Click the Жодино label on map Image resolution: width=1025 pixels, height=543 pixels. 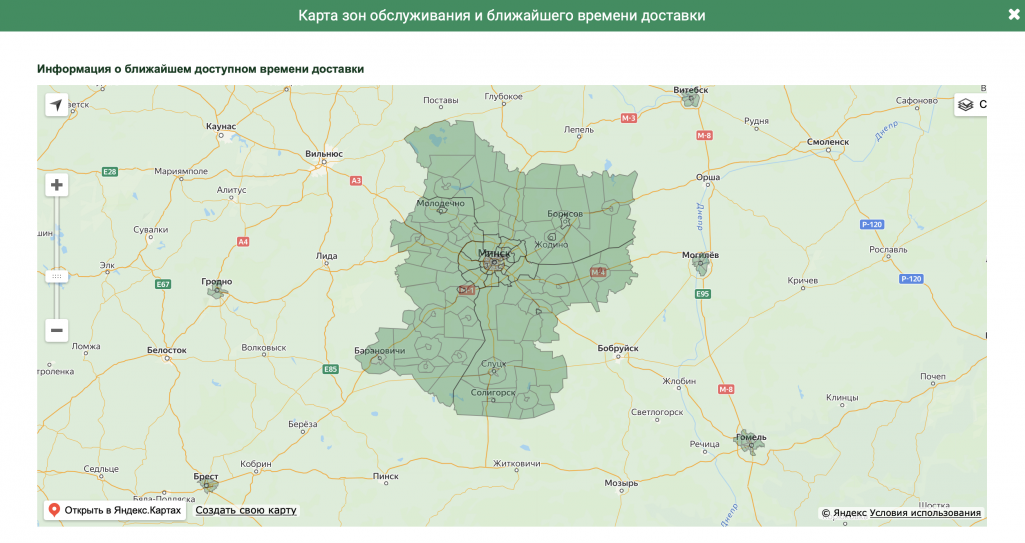[552, 244]
